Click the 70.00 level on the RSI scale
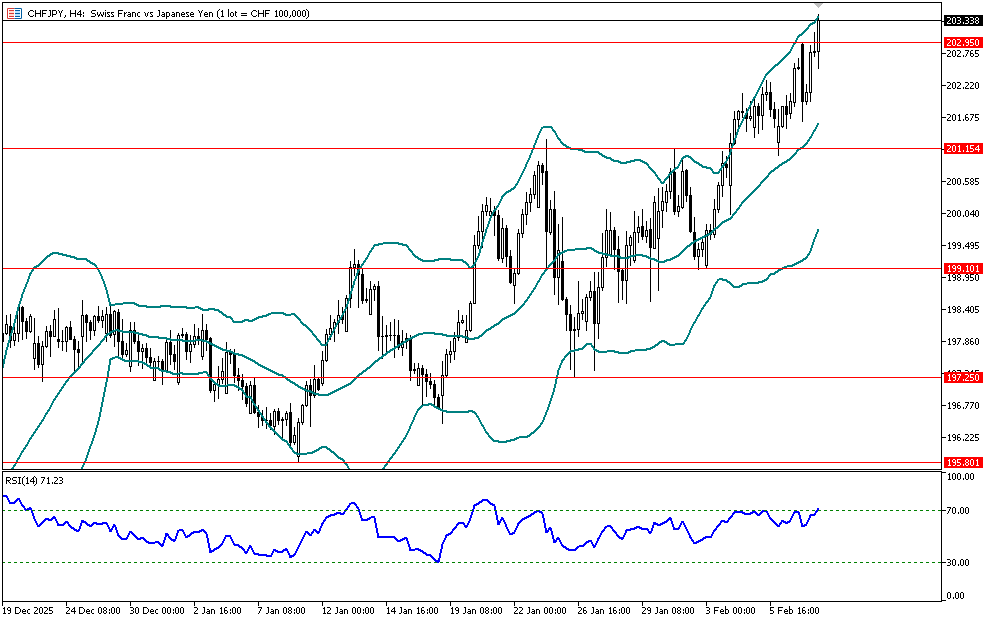Screen dimensions: 994x622 click(x=959, y=510)
